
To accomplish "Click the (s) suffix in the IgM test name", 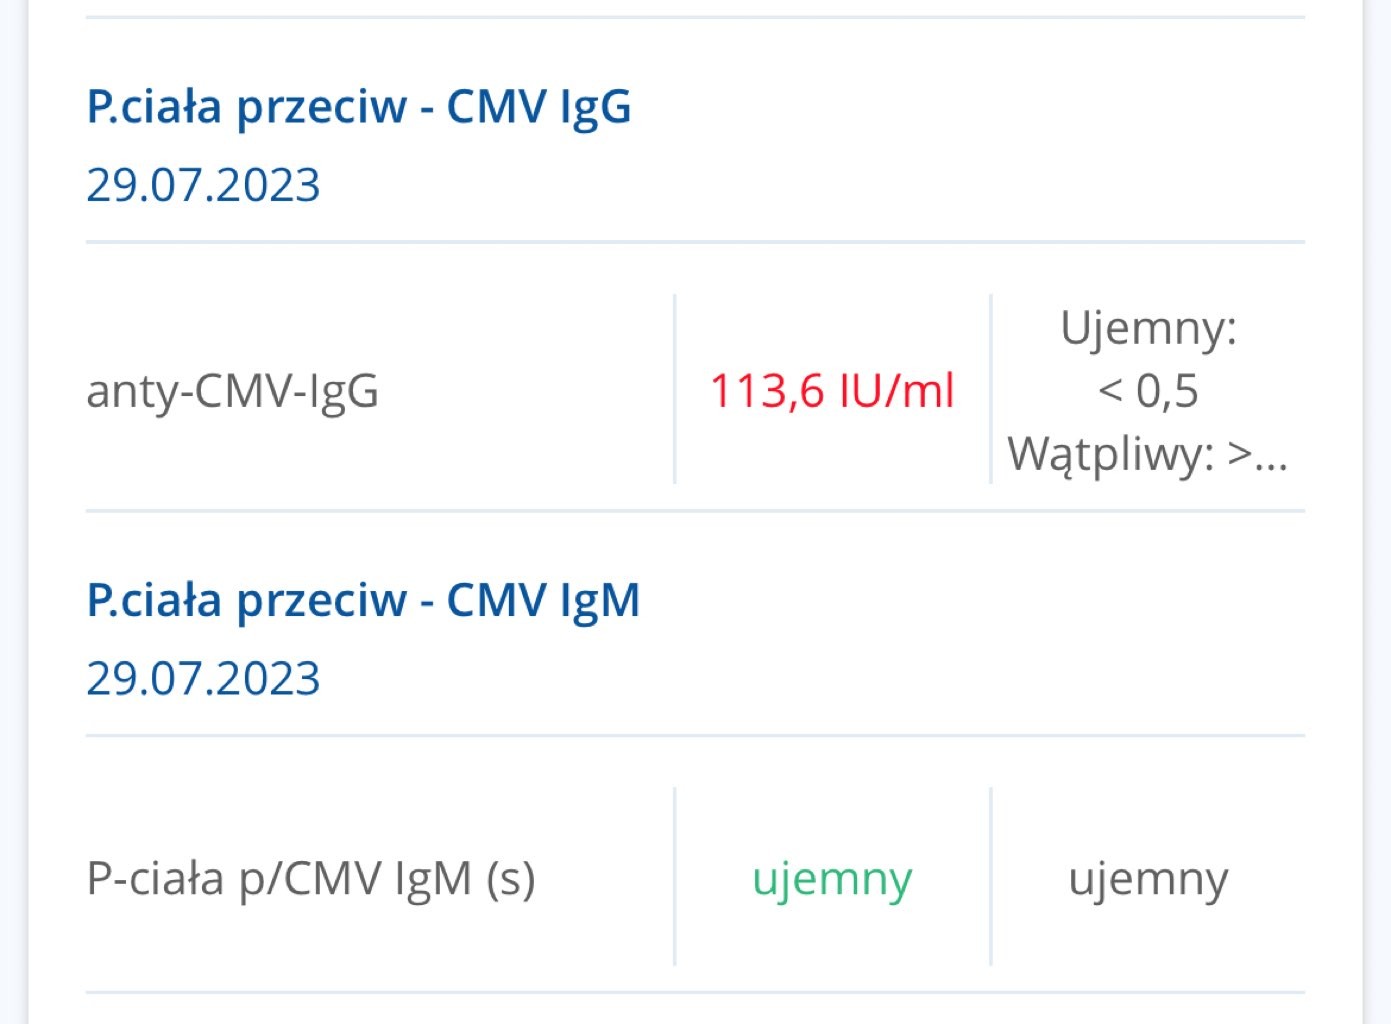I will (x=510, y=879).
